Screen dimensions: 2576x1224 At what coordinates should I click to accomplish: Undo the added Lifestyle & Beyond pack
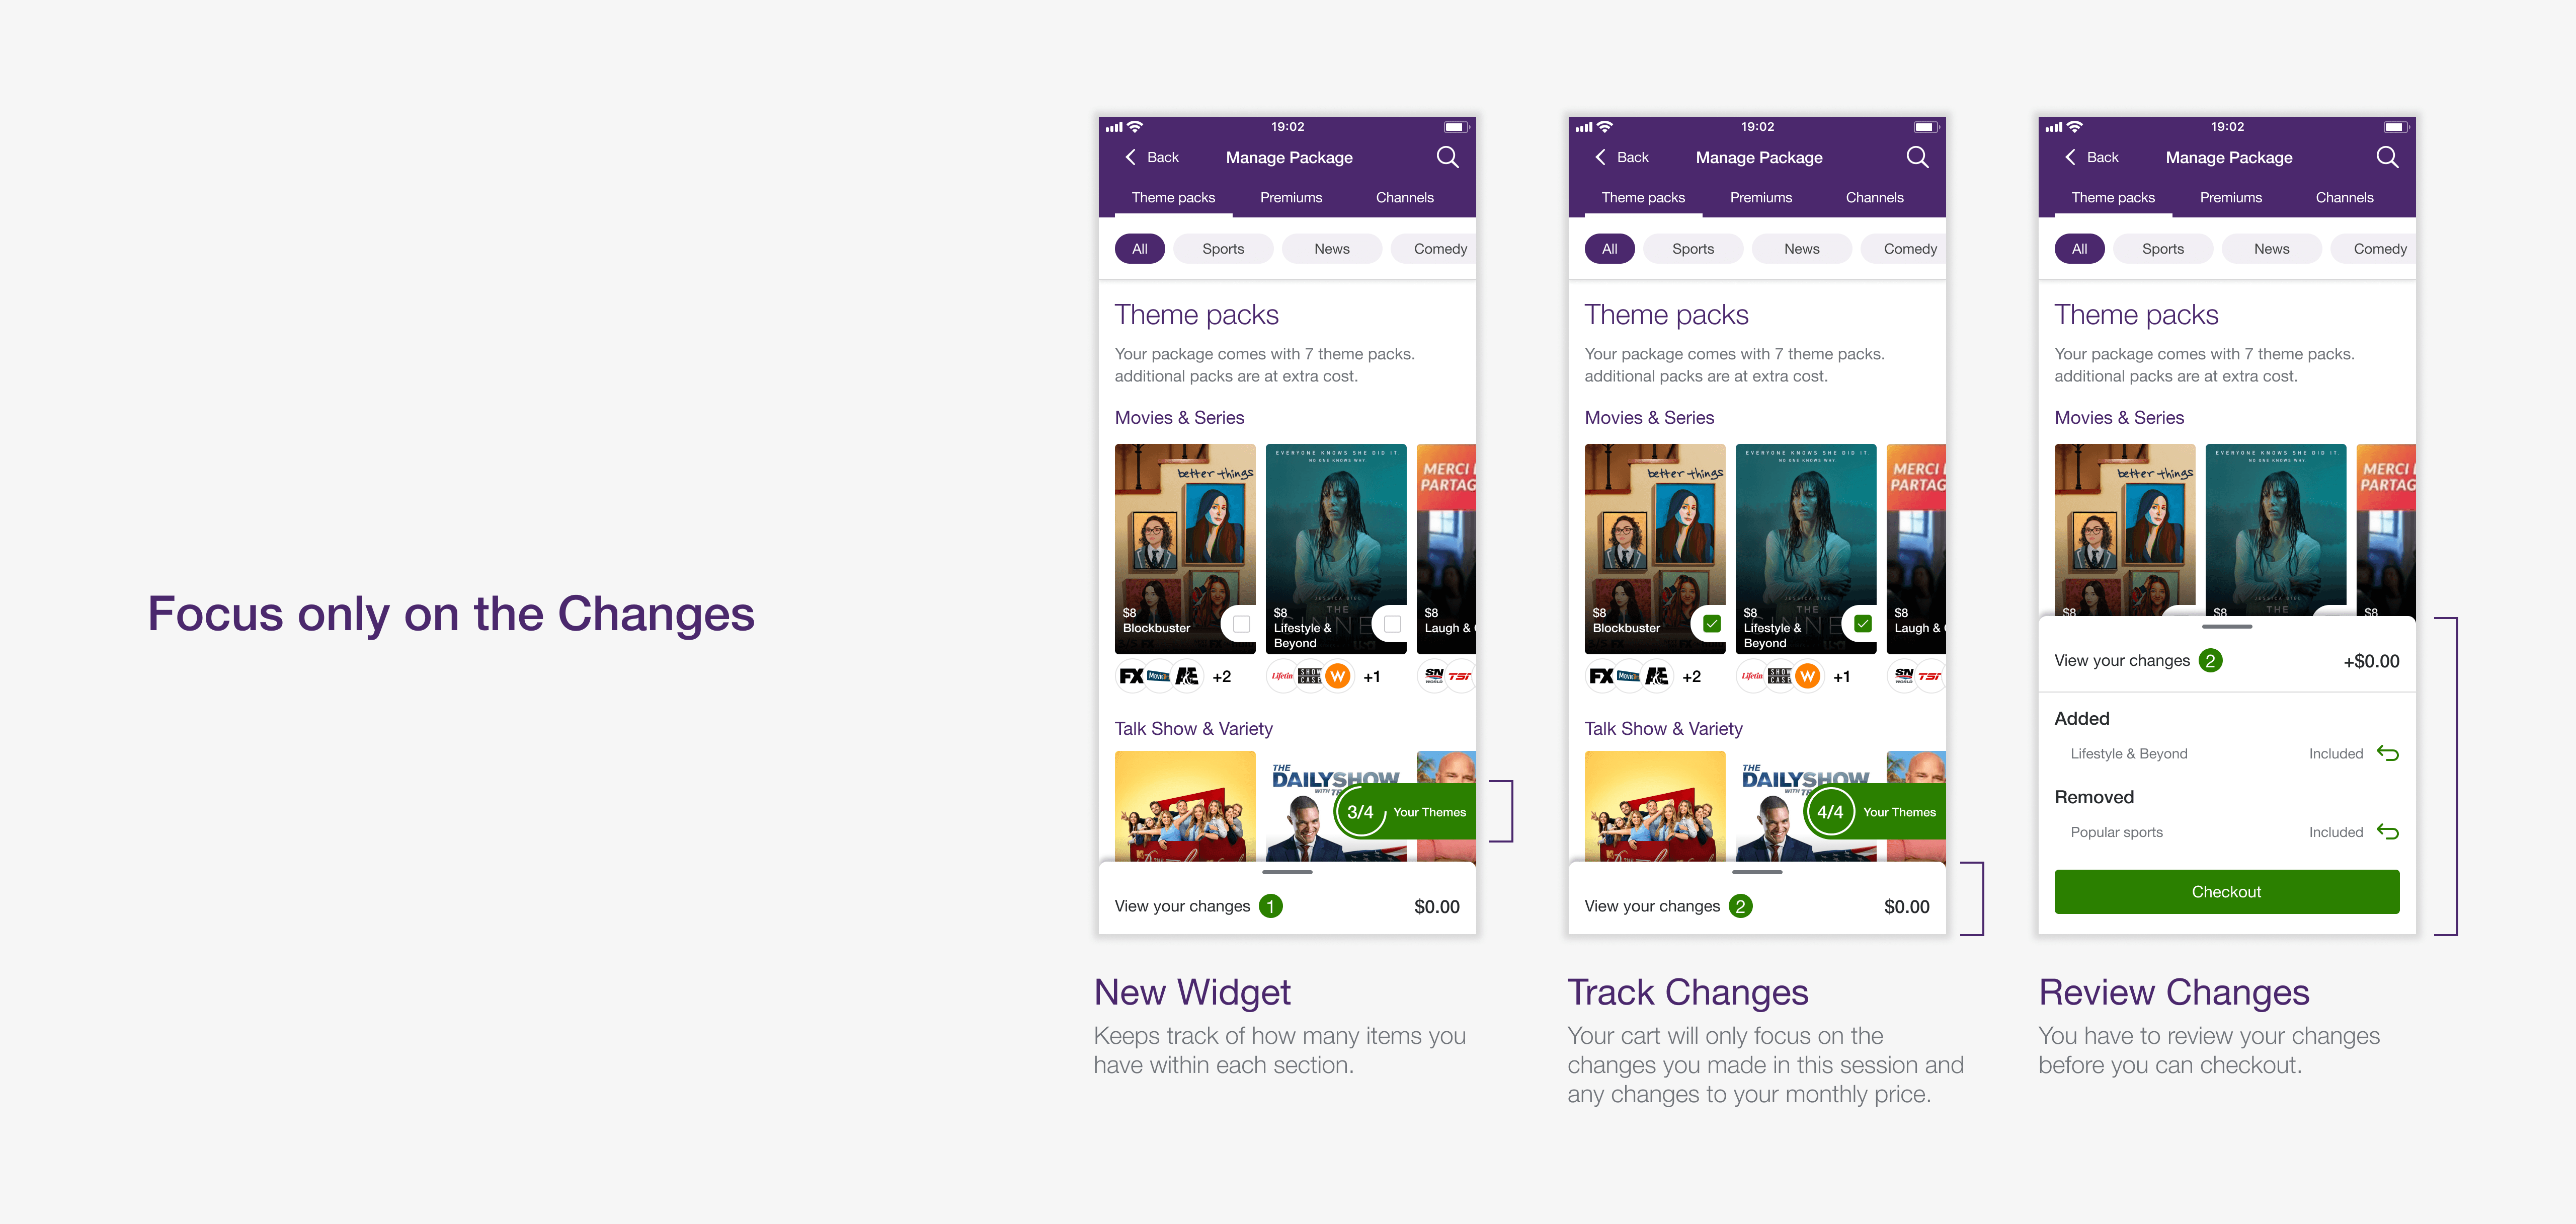[x=2388, y=753]
